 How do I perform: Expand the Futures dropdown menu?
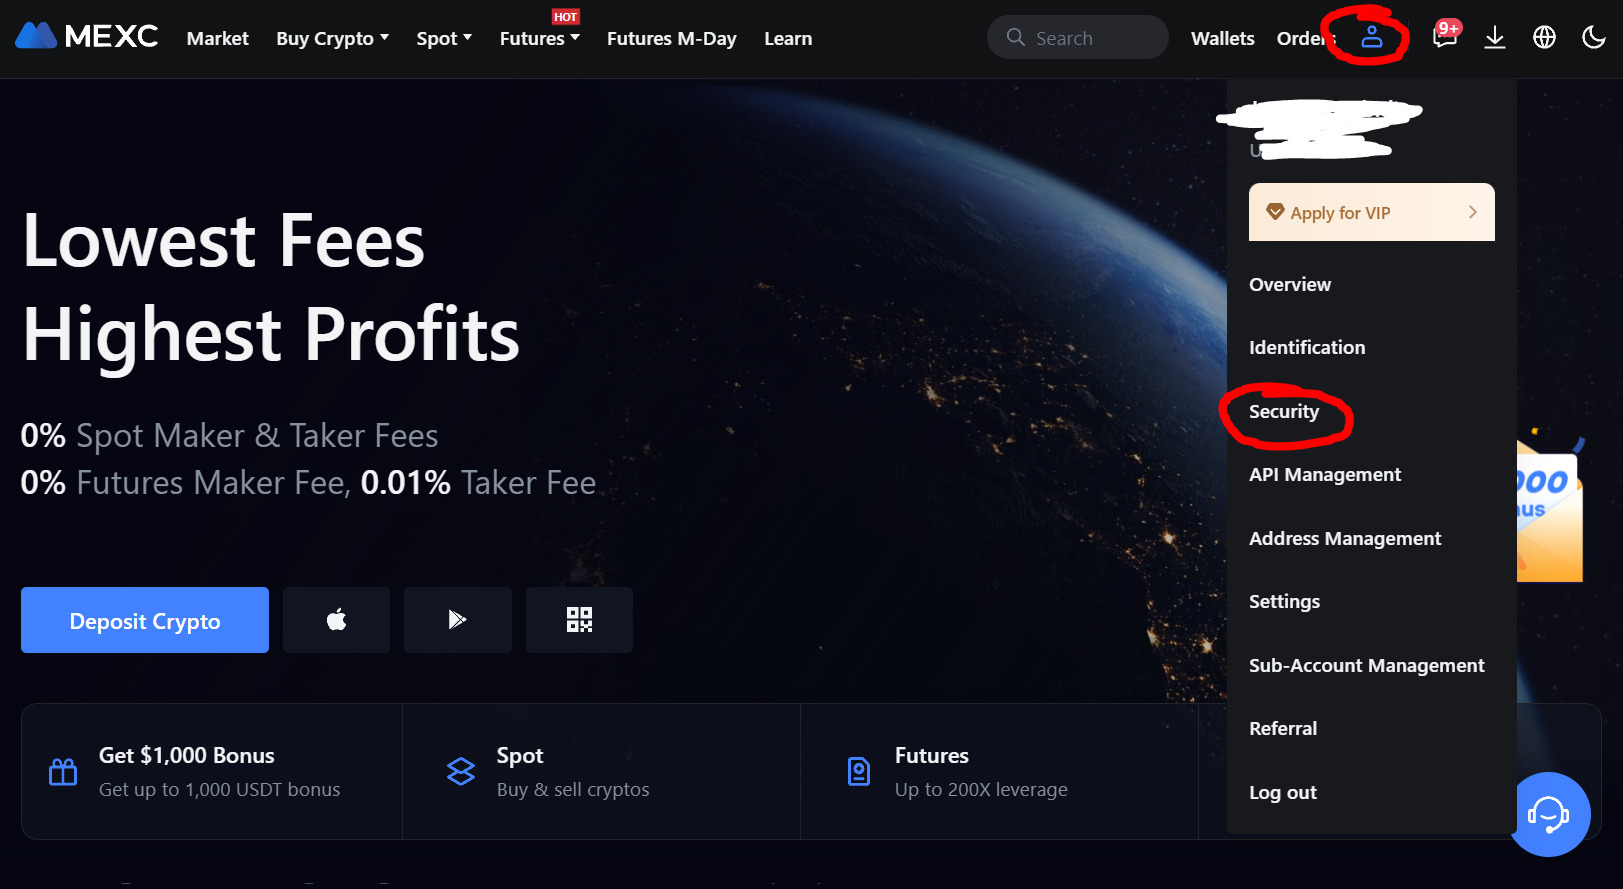click(539, 38)
